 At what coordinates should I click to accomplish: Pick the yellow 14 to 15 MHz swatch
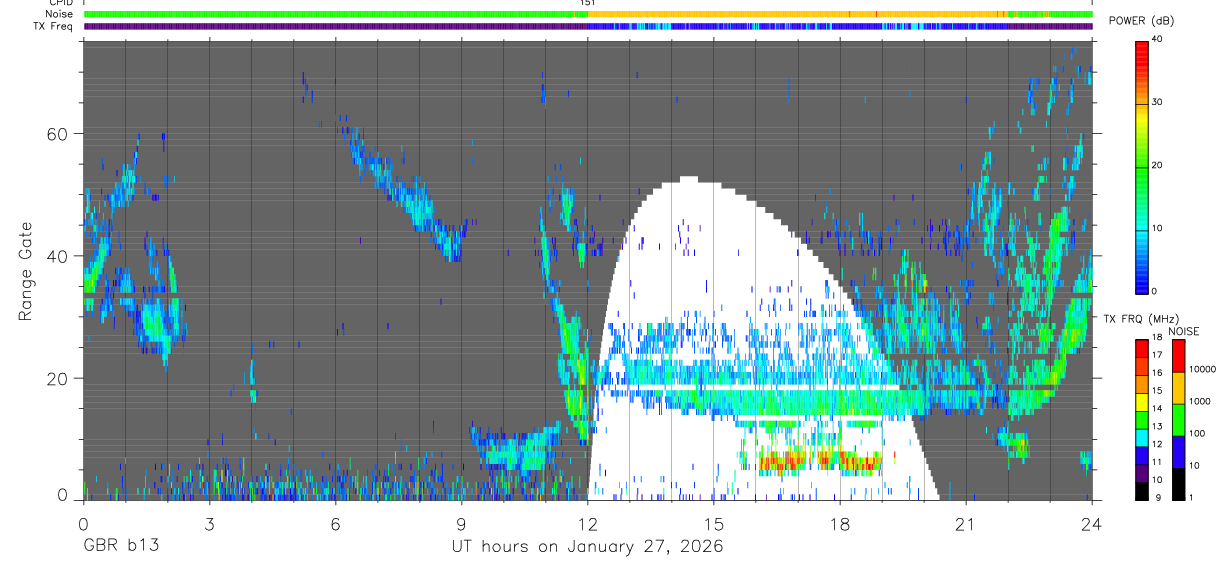(x=1142, y=402)
